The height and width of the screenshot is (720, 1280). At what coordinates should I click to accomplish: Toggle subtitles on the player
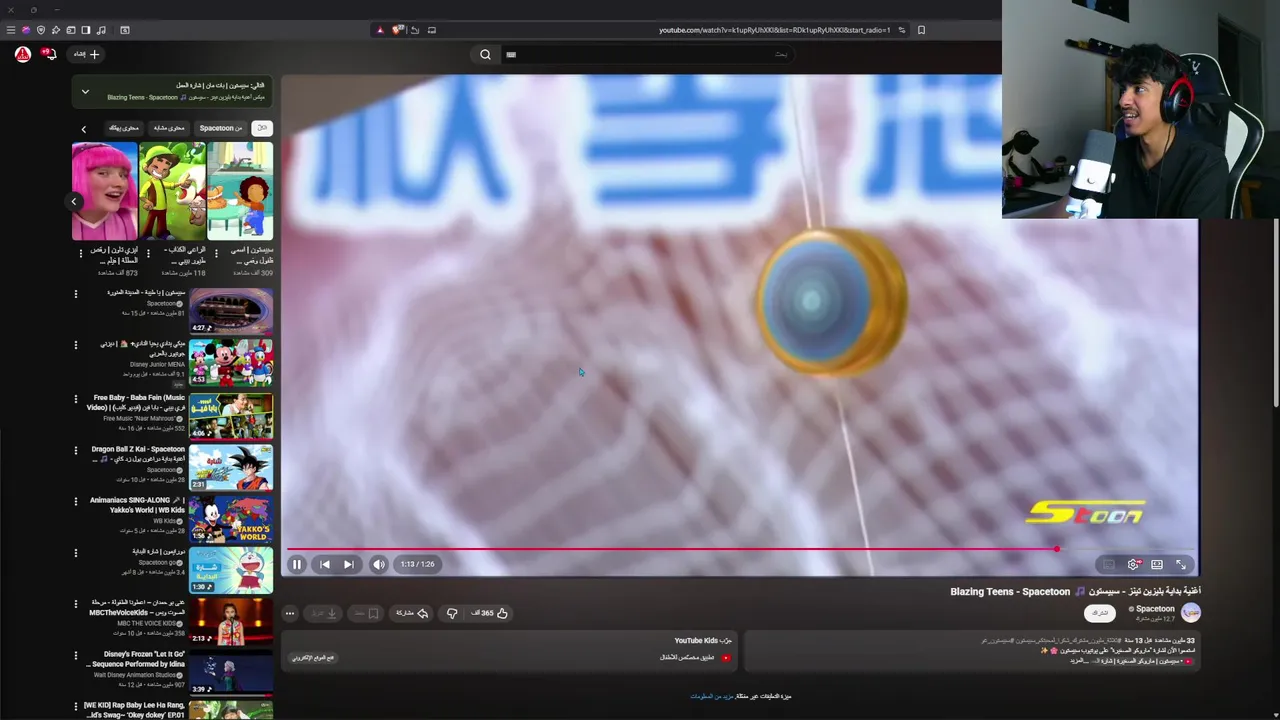coord(1109,565)
